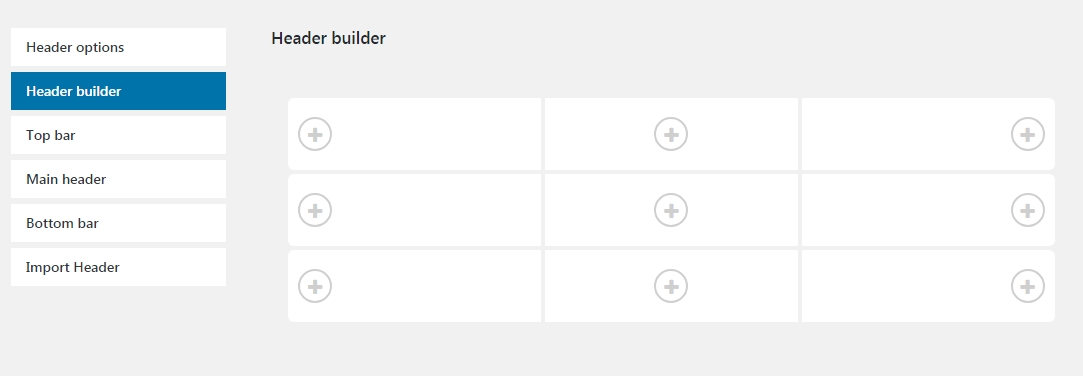Add element to middle row left cell
This screenshot has width=1083, height=376.
[x=315, y=210]
